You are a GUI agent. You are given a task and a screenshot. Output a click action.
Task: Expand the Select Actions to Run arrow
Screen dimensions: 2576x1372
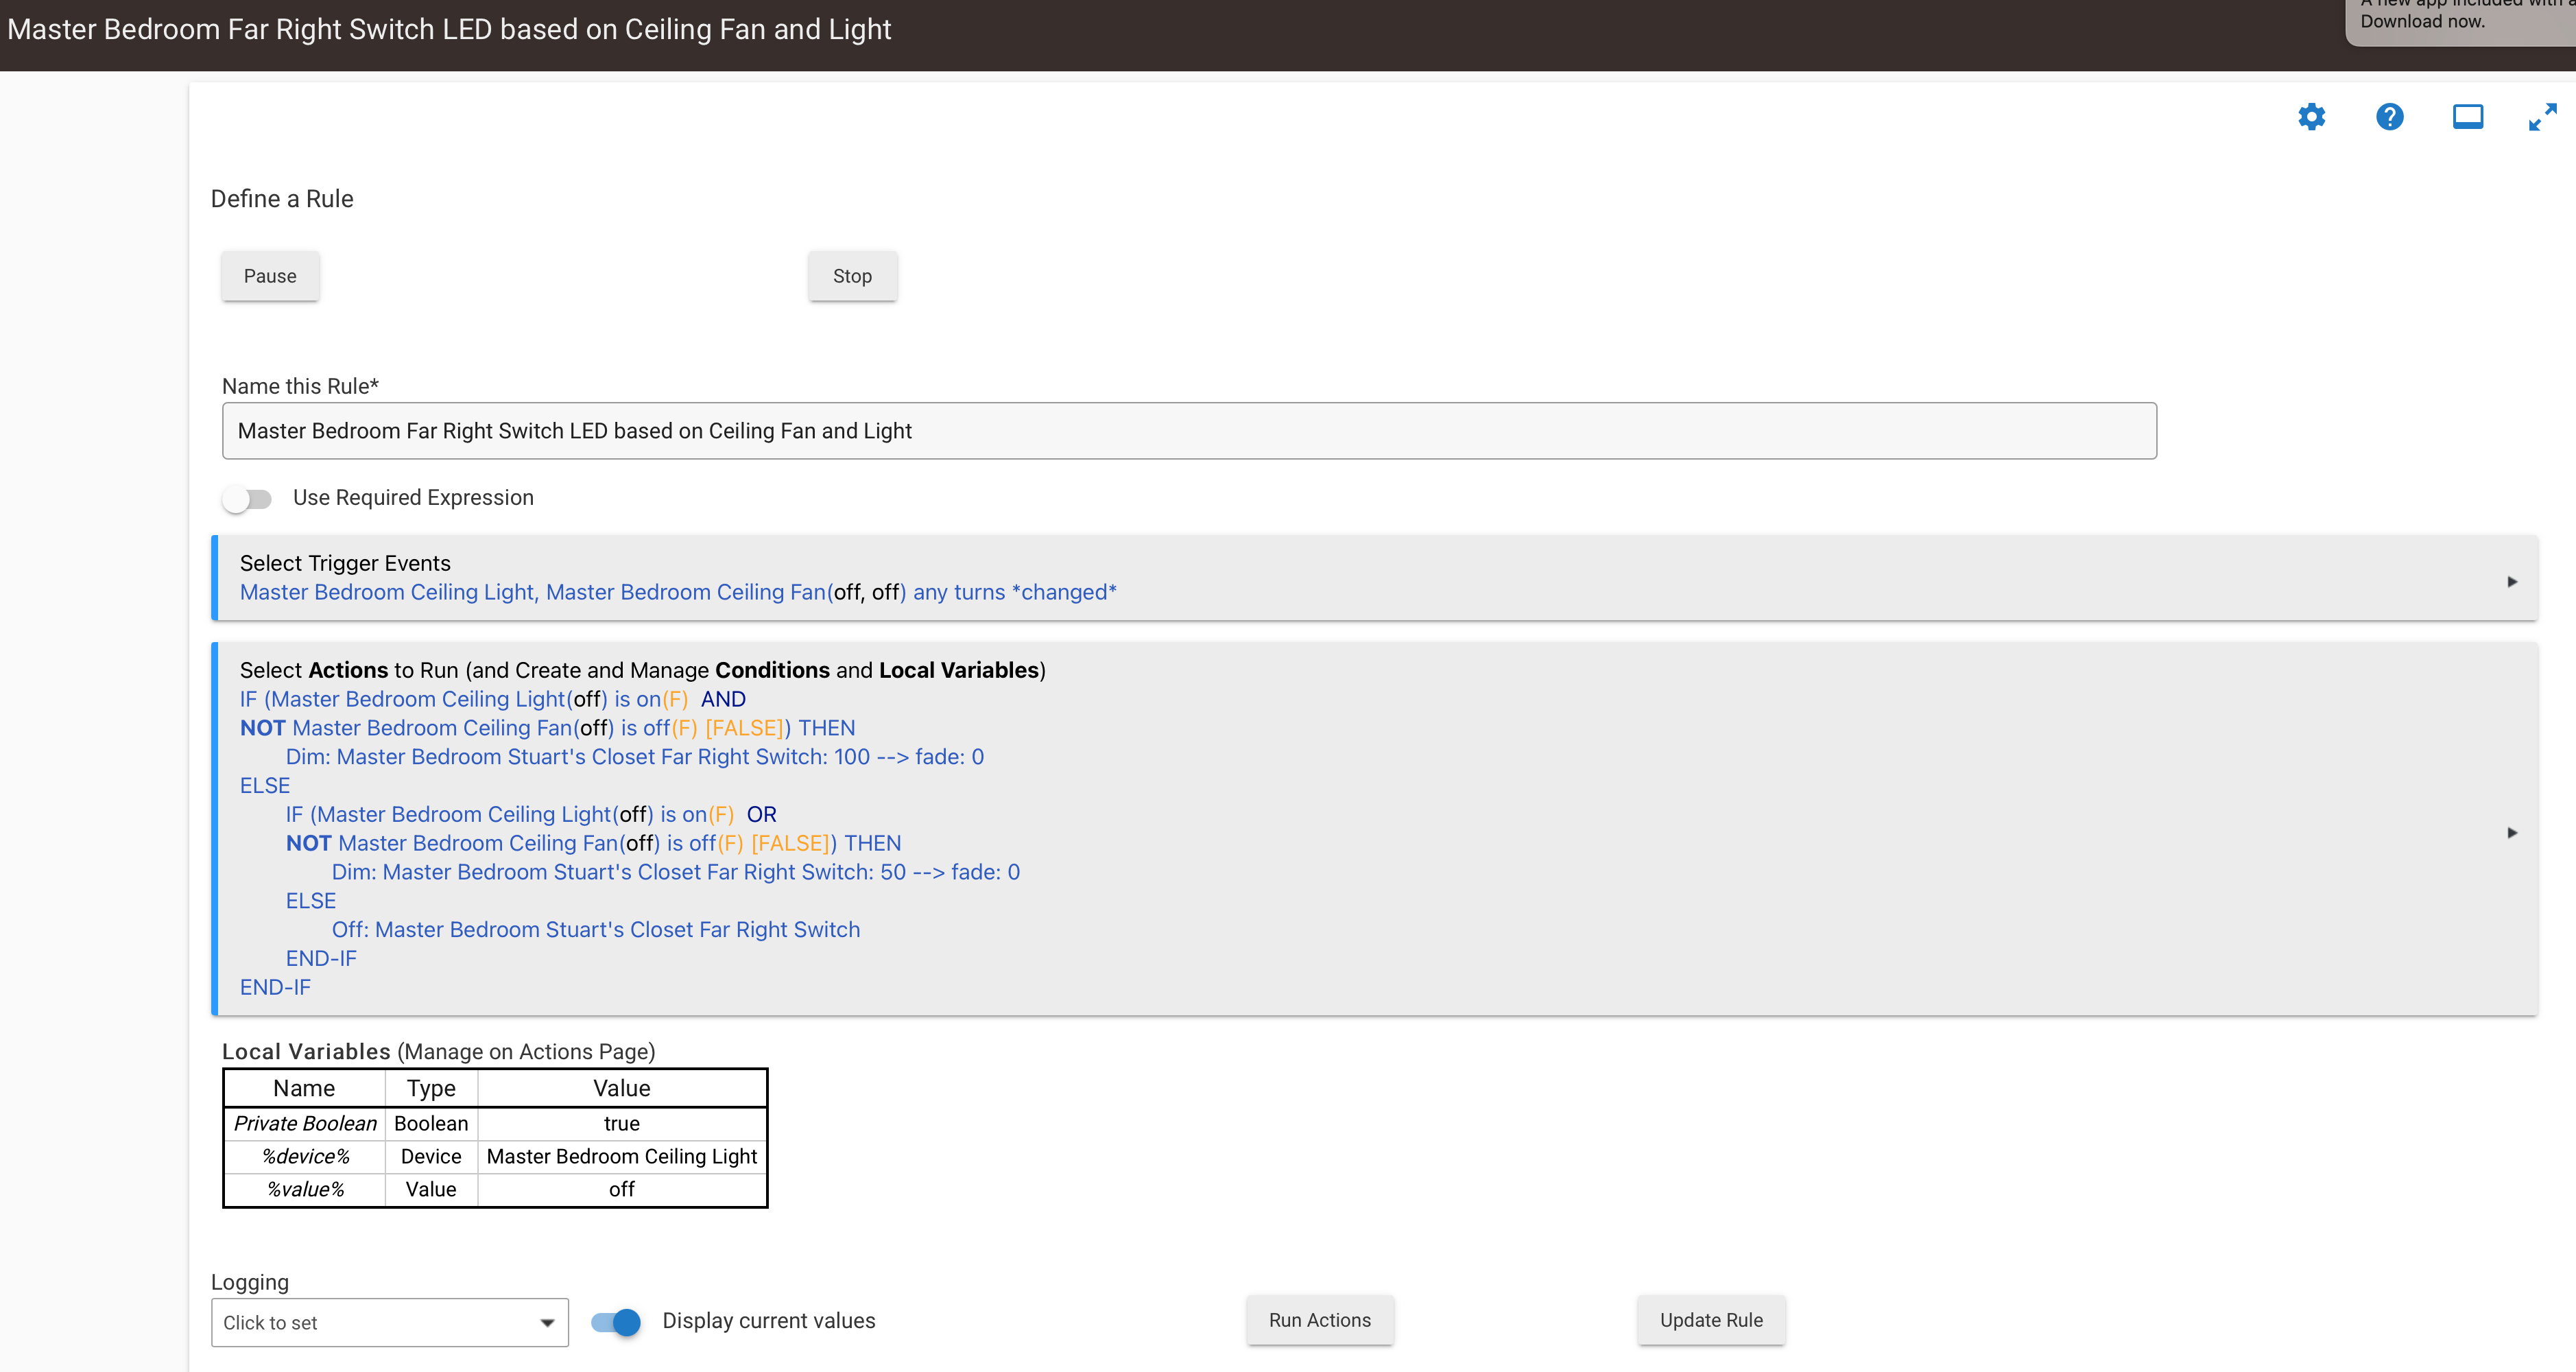tap(2512, 833)
